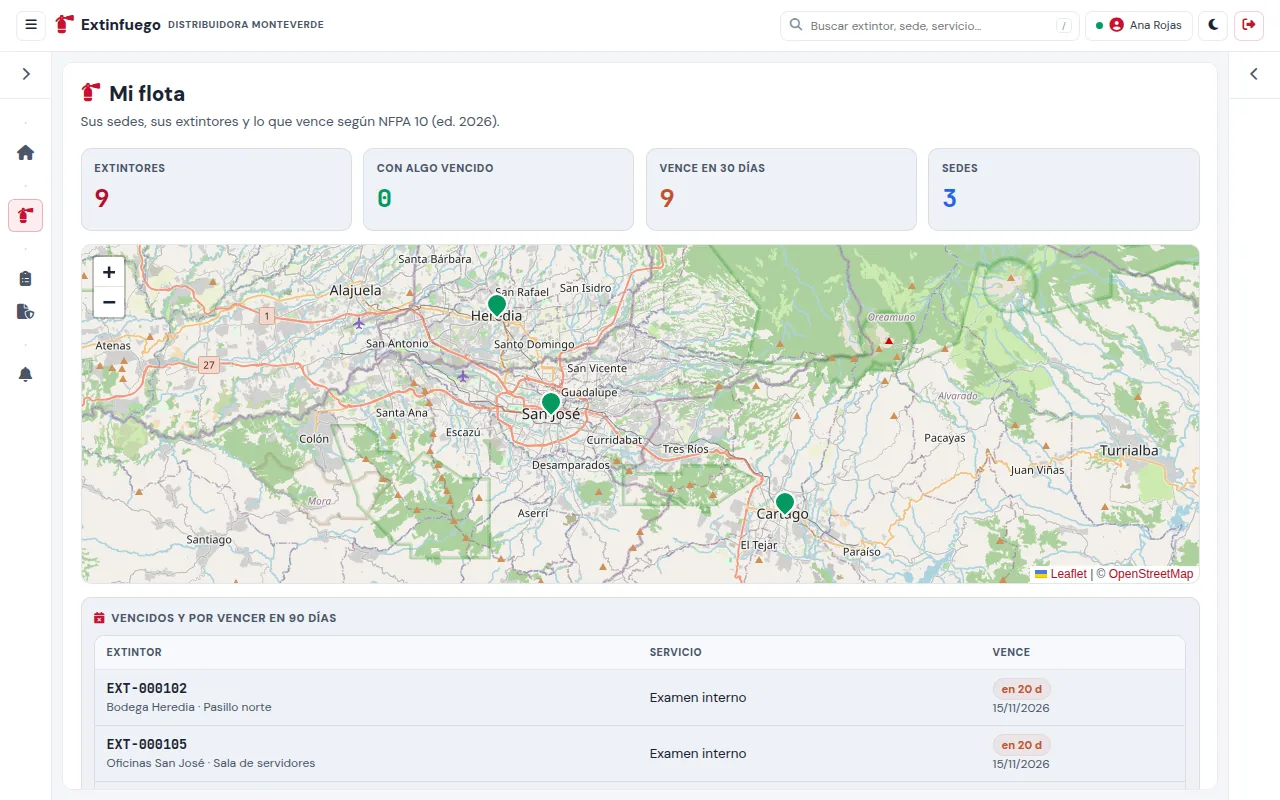
Task: Open the Ana Rojas user menu
Action: [1139, 25]
